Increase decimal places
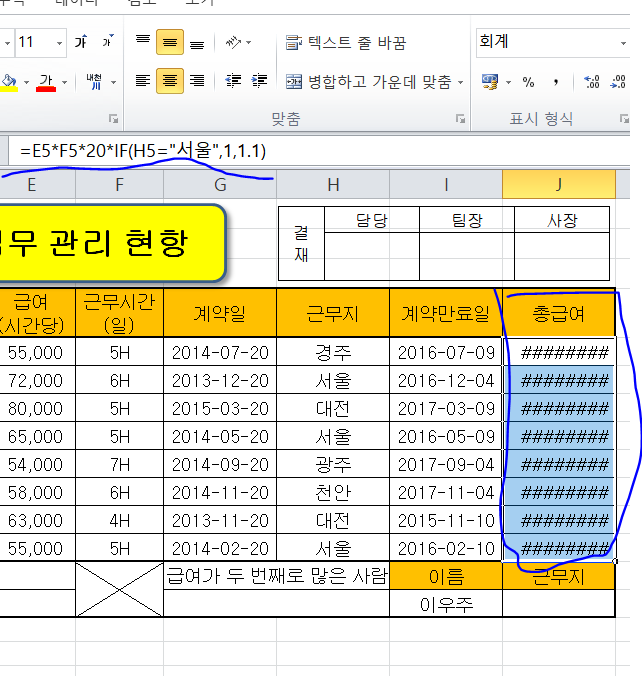Screen dimensions: 642x676 click(591, 82)
